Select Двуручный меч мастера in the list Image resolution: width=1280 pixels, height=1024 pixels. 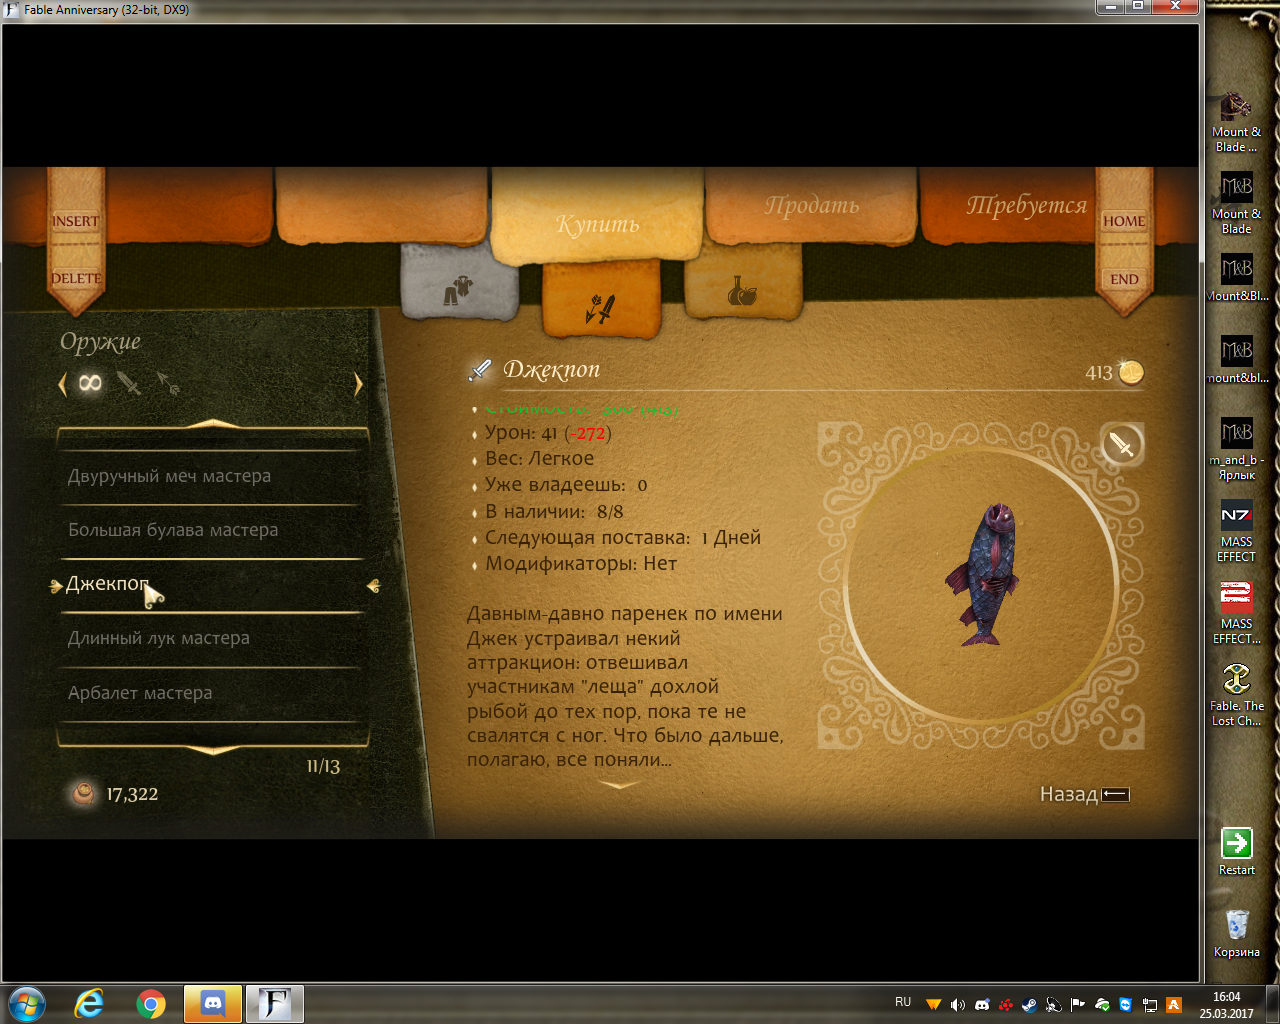212,476
